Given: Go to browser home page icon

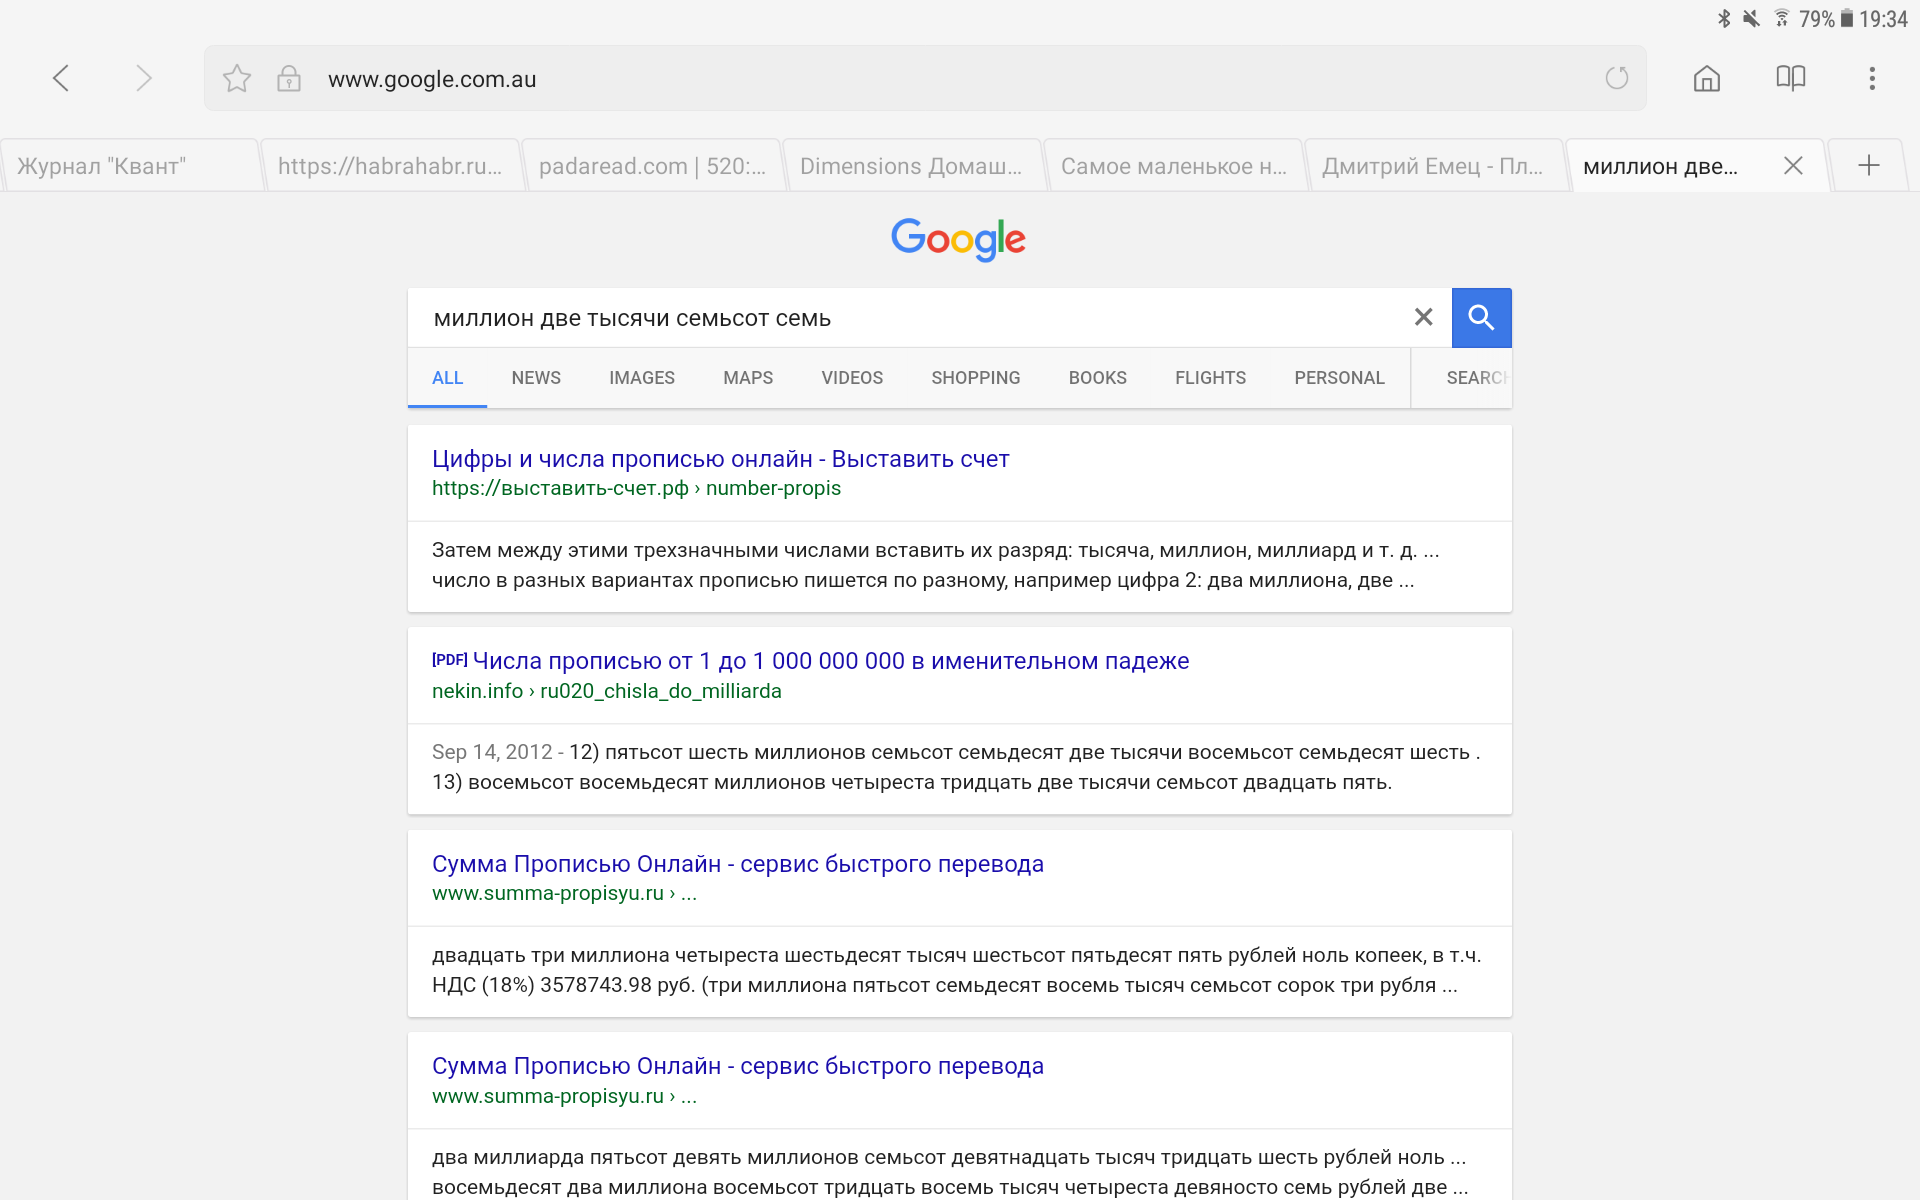Looking at the screenshot, I should pos(1706,78).
